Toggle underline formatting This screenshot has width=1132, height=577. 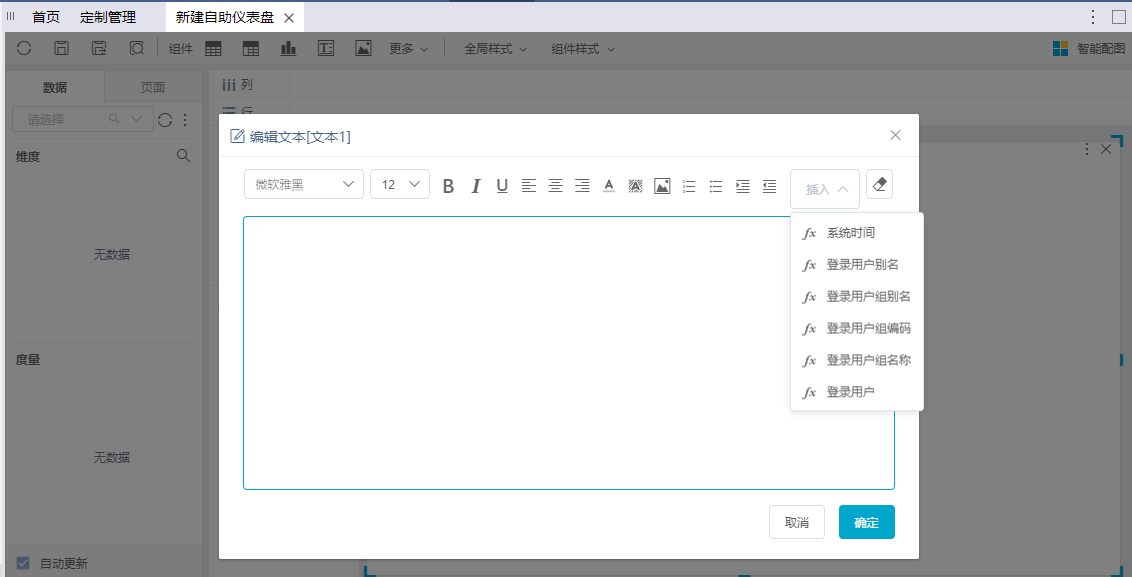point(502,186)
